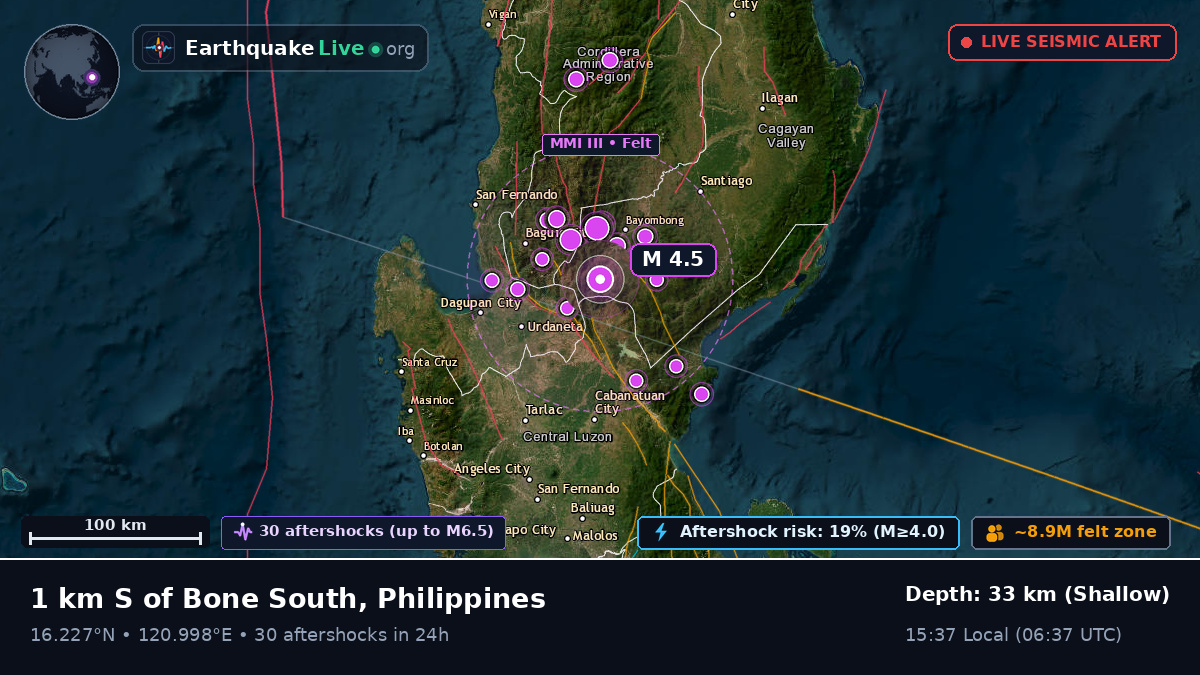Image resolution: width=1200 pixels, height=675 pixels.
Task: Click the Santiago map label
Action: (726, 181)
